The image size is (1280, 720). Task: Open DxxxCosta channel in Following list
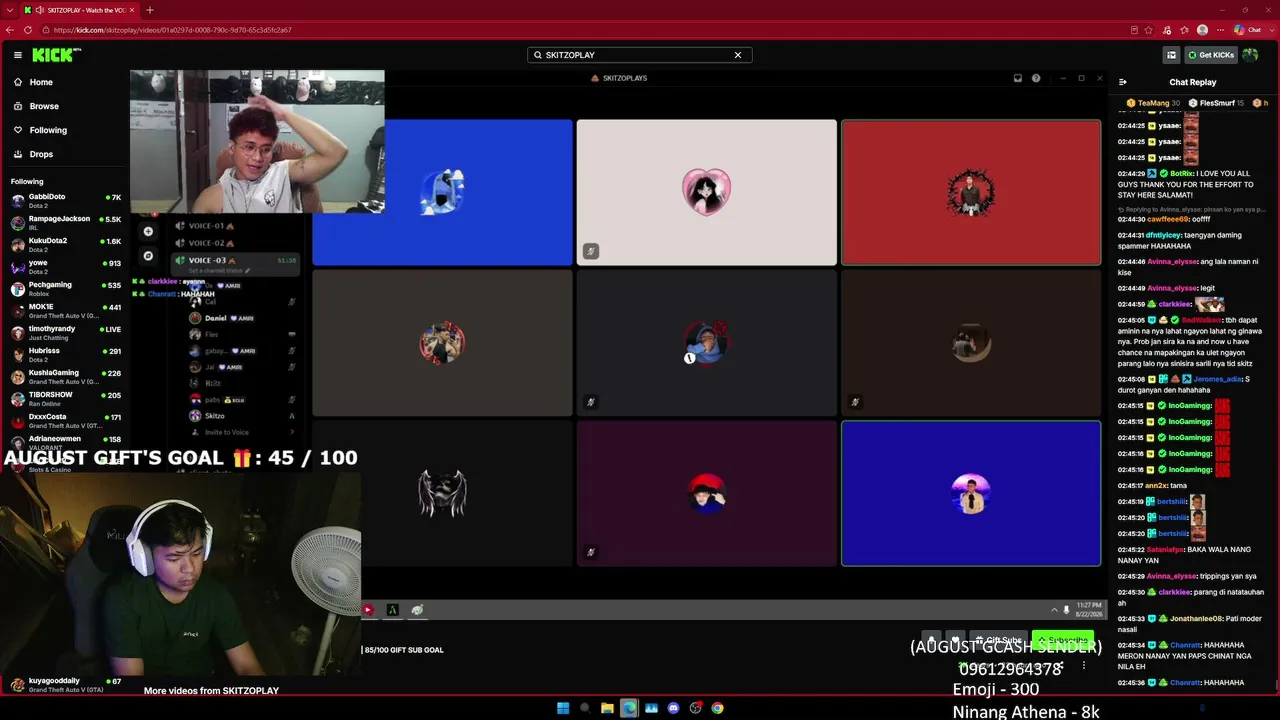pyautogui.click(x=65, y=420)
